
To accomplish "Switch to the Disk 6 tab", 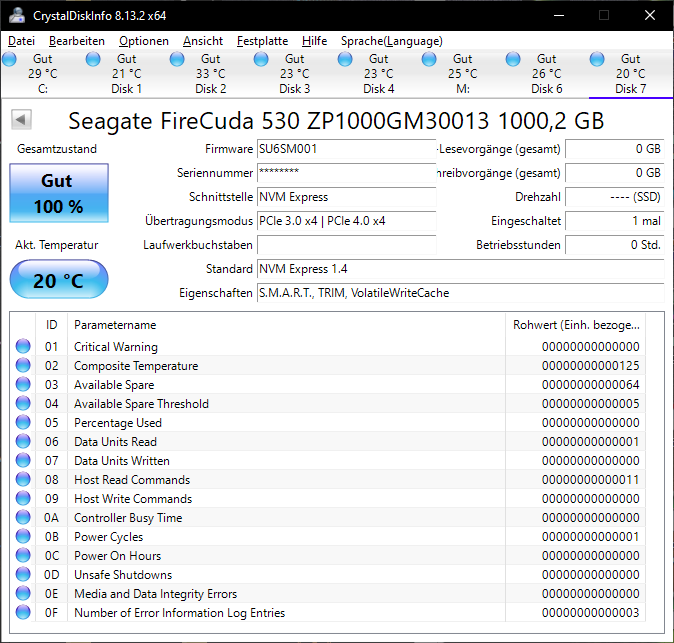I will click(547, 73).
